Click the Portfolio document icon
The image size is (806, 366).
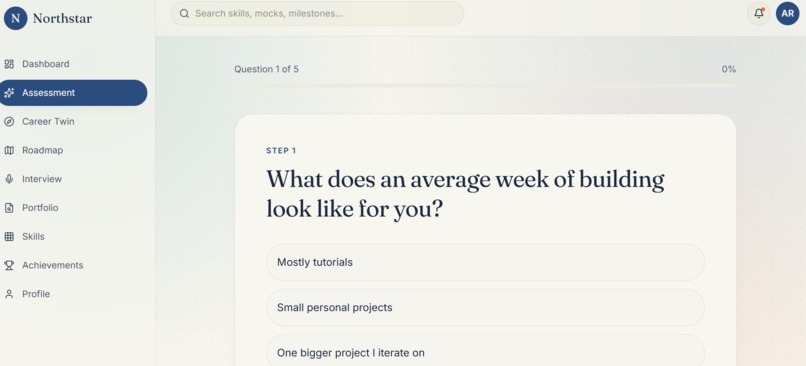click(x=9, y=208)
